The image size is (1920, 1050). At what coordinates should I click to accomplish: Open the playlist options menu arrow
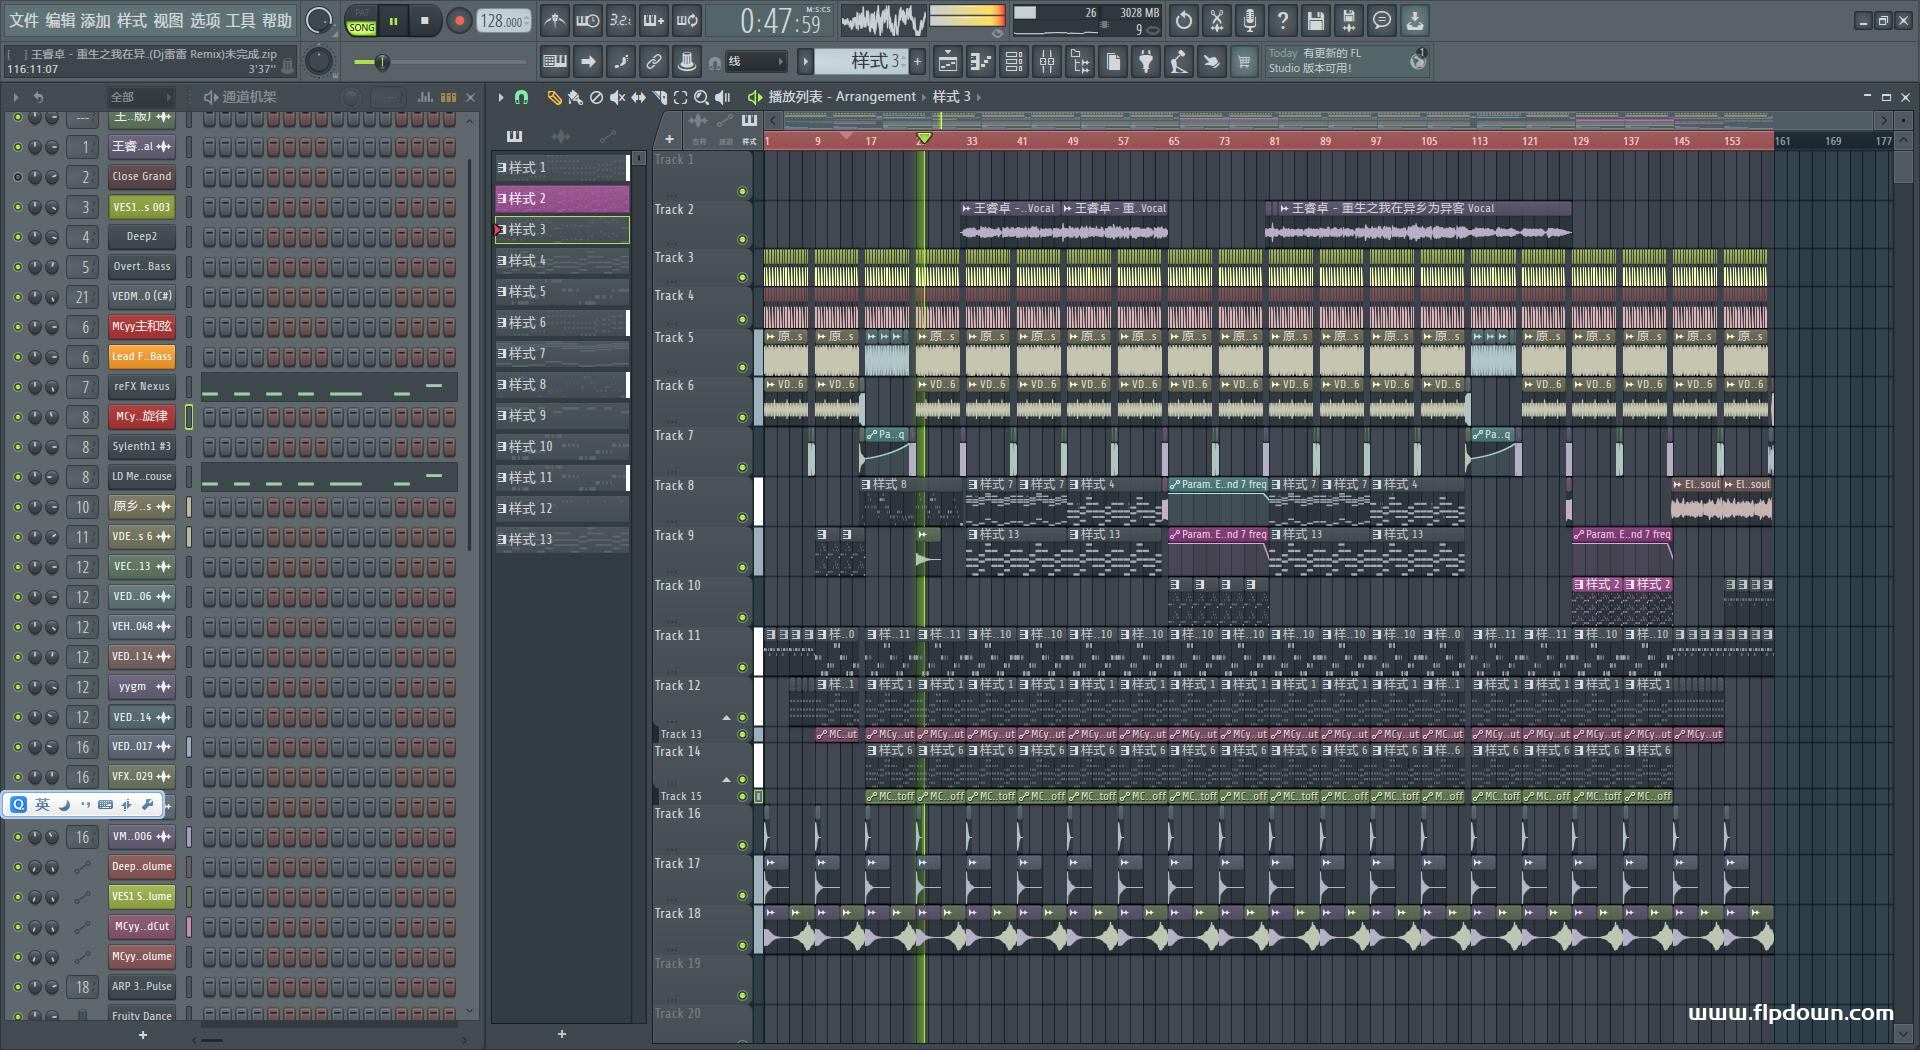pos(501,97)
